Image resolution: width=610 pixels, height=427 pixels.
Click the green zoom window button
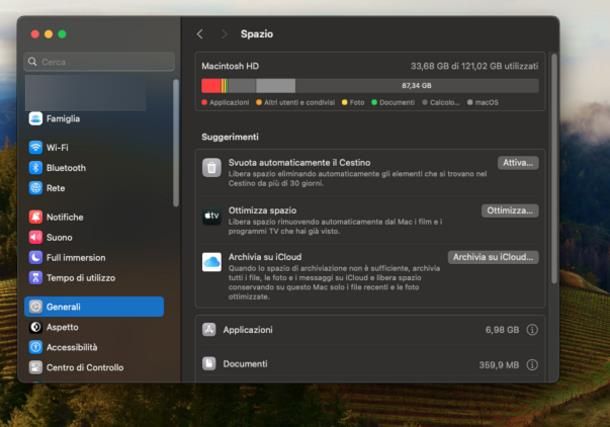[x=62, y=34]
